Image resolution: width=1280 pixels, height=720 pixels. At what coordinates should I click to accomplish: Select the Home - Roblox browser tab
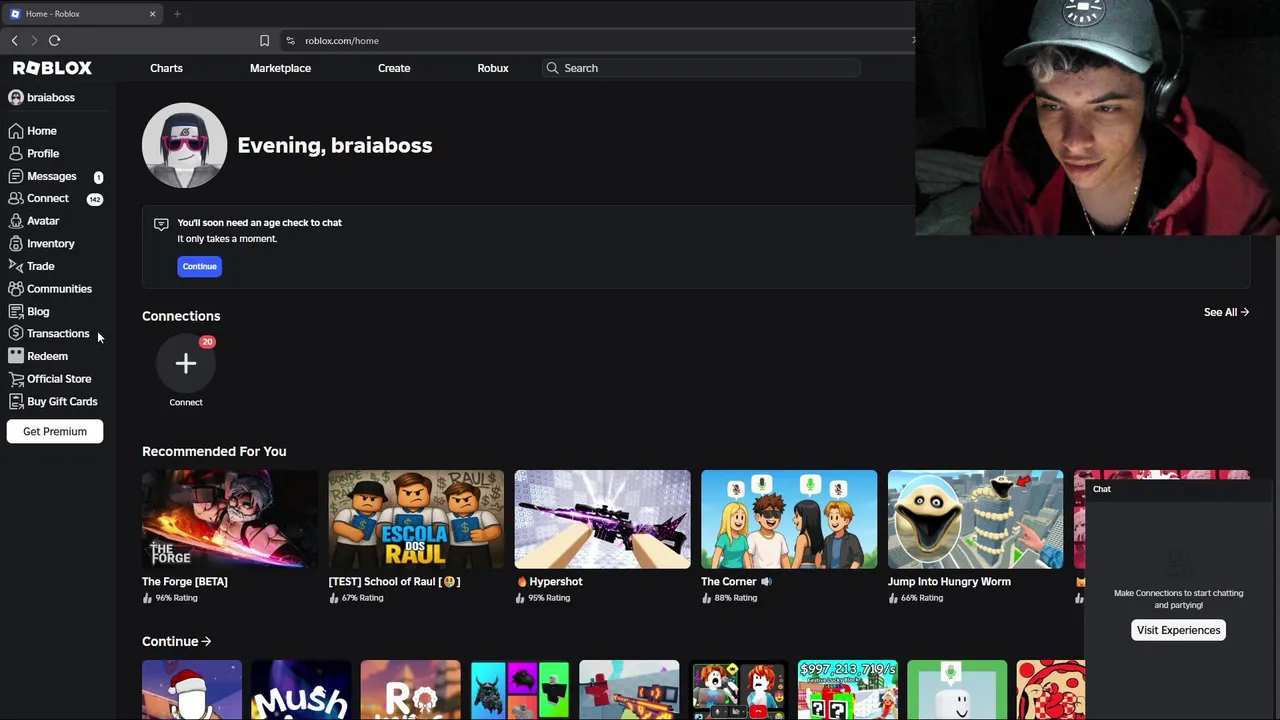[82, 14]
